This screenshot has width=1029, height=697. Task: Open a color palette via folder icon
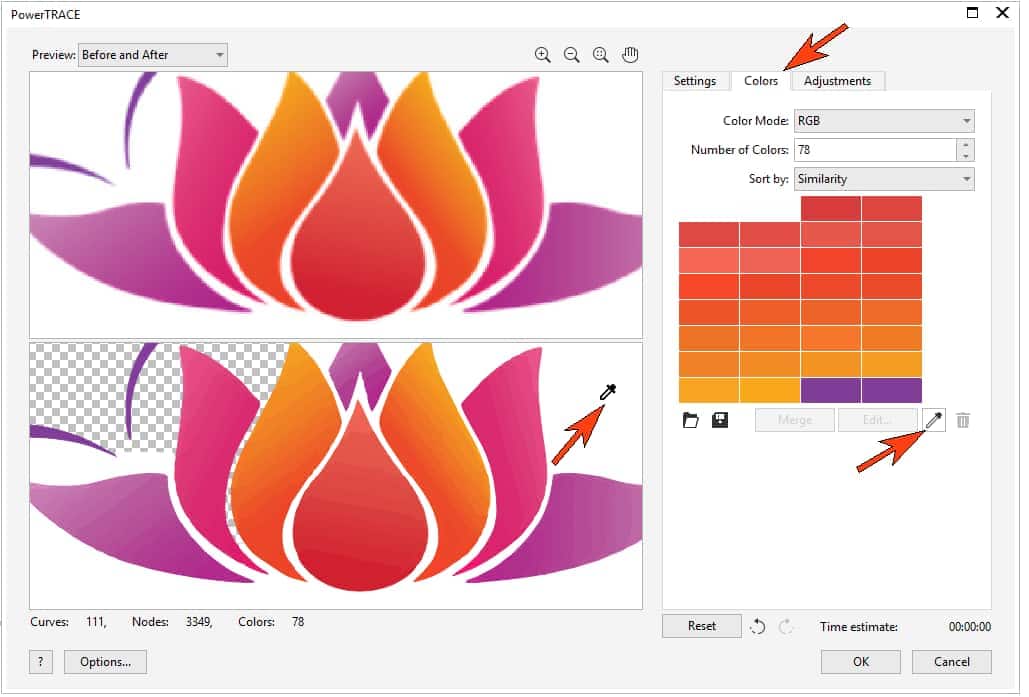[x=690, y=420]
